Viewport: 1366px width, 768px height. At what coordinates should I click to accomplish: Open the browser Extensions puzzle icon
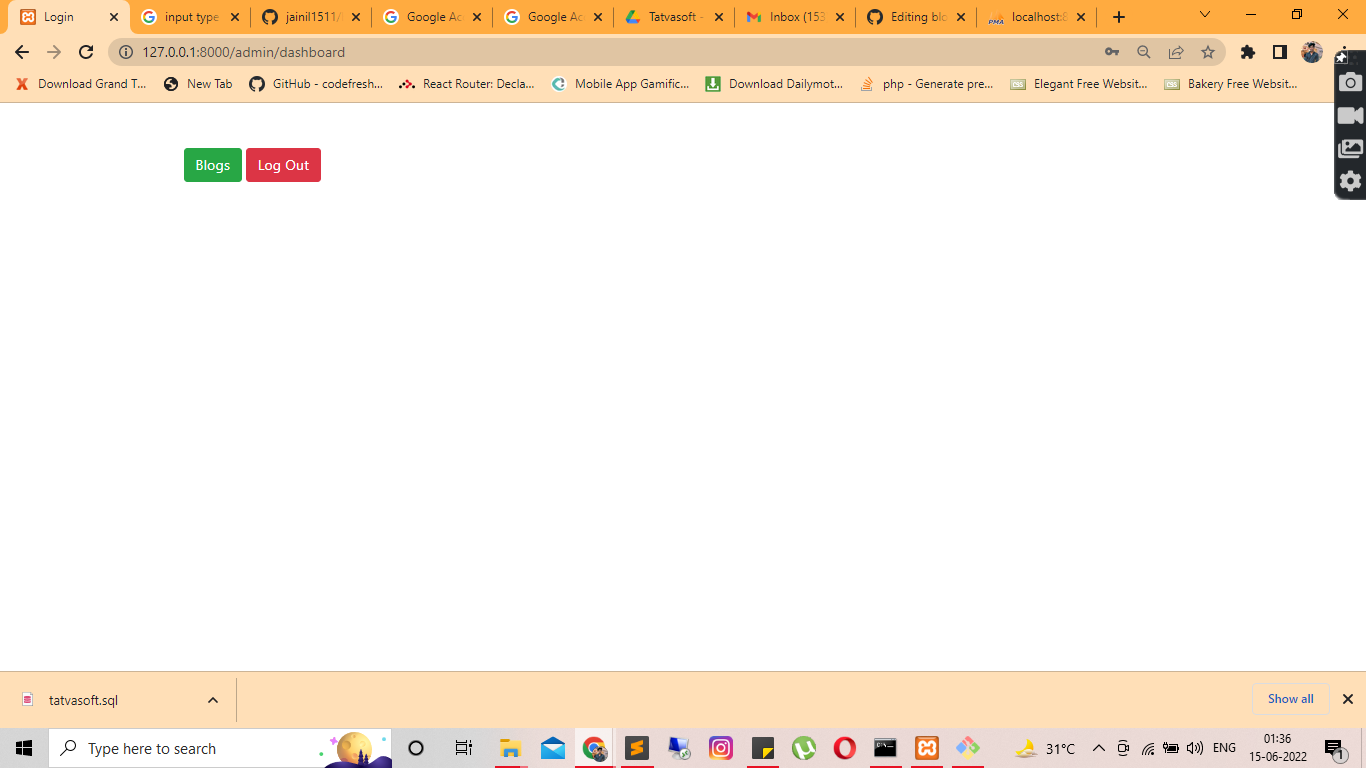click(x=1248, y=52)
